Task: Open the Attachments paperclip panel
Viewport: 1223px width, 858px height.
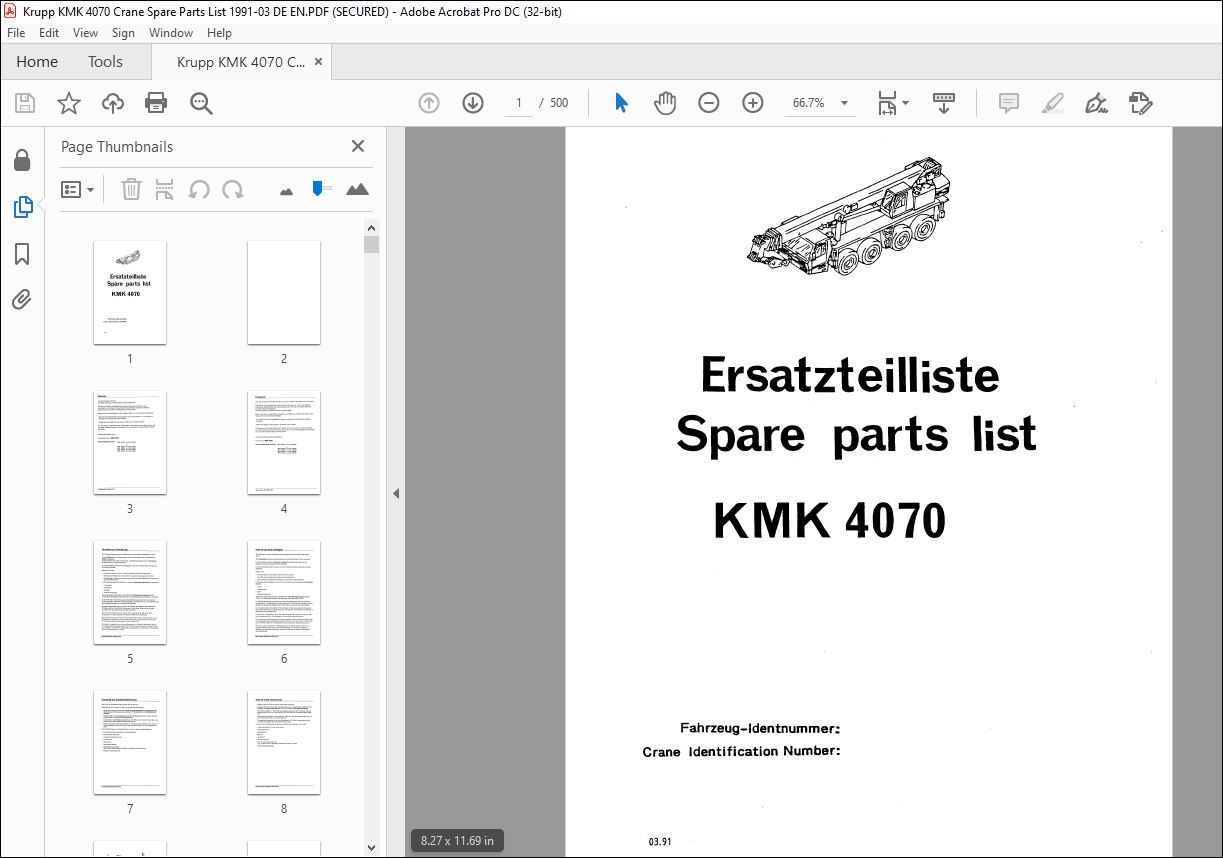Action: pyautogui.click(x=22, y=299)
